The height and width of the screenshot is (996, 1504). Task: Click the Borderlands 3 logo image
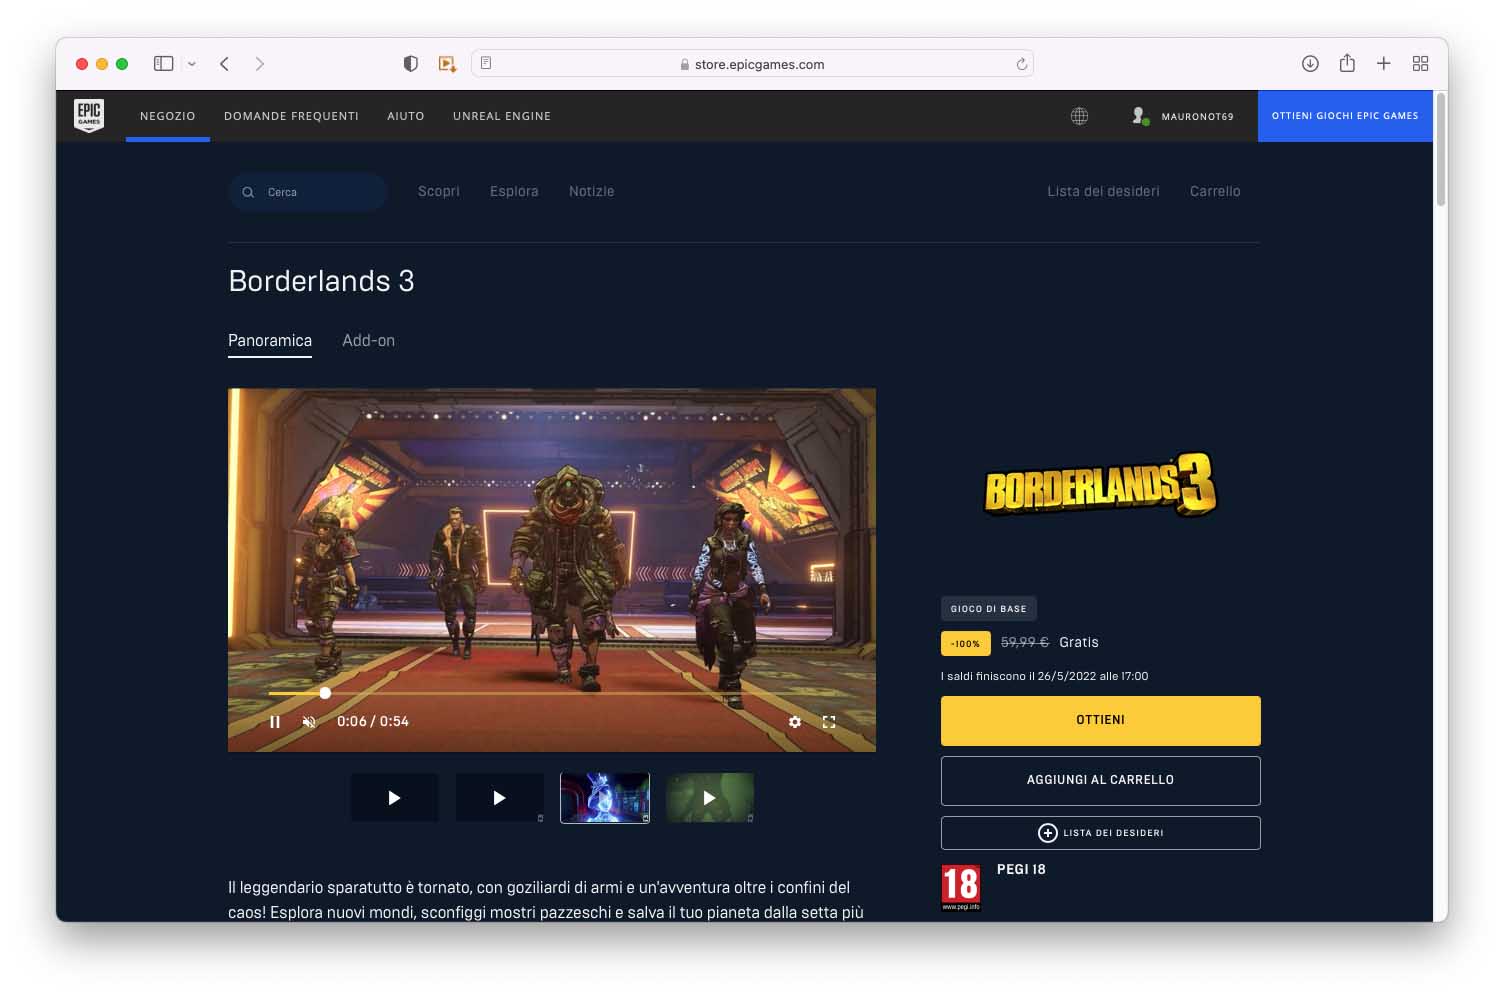[1101, 485]
